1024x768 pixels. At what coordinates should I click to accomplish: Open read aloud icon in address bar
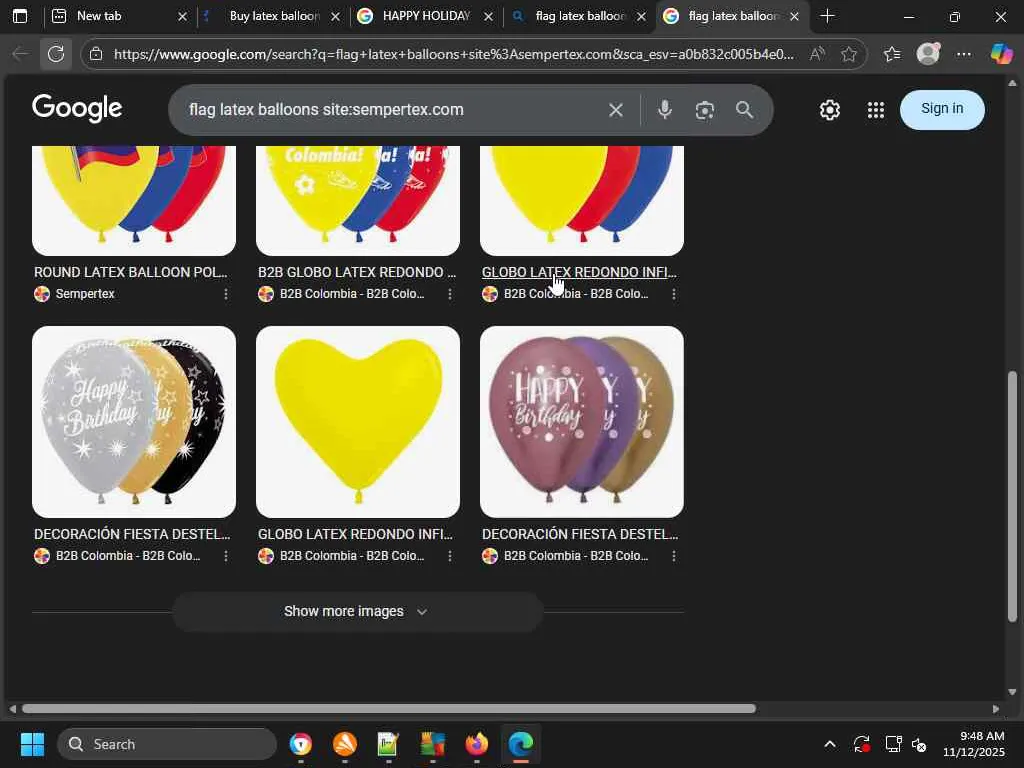point(816,54)
